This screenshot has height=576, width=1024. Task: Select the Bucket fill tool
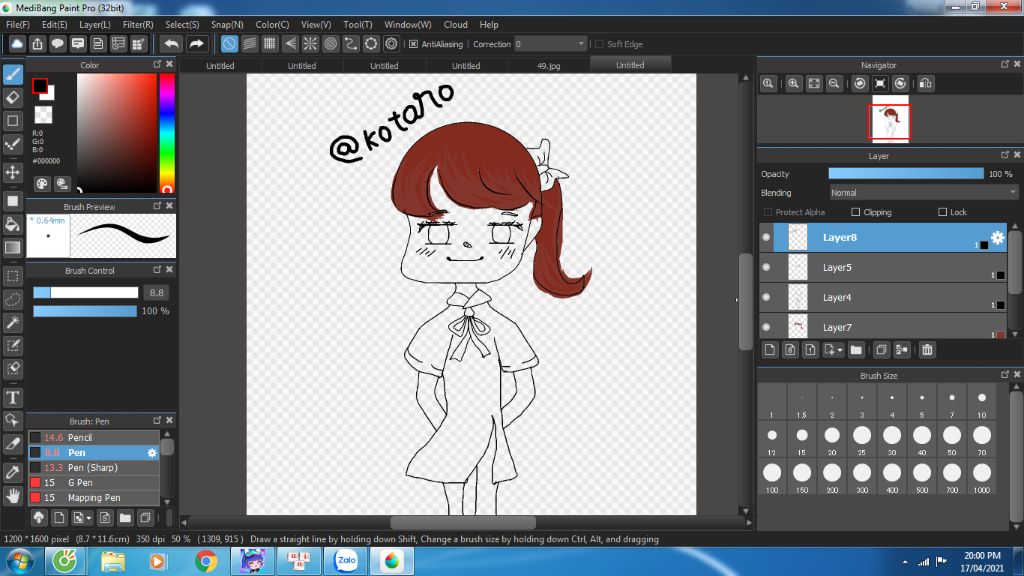[x=13, y=224]
